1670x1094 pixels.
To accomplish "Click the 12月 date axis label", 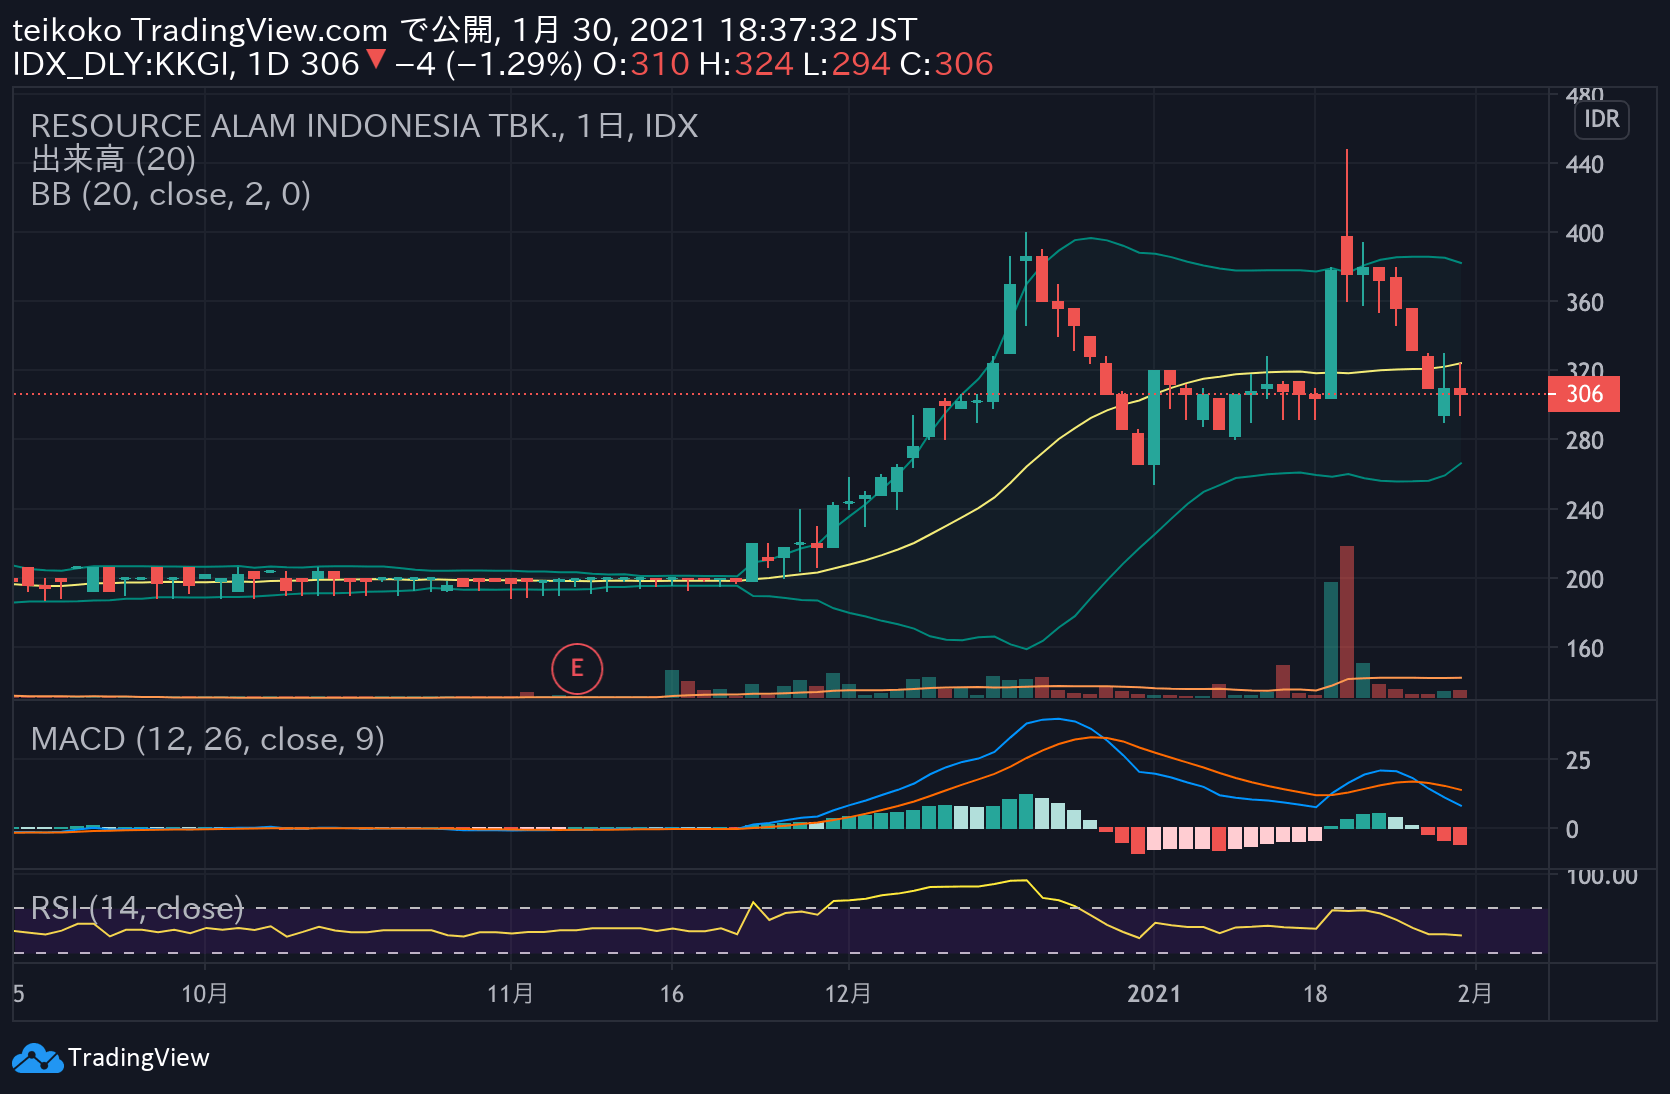I will (848, 994).
